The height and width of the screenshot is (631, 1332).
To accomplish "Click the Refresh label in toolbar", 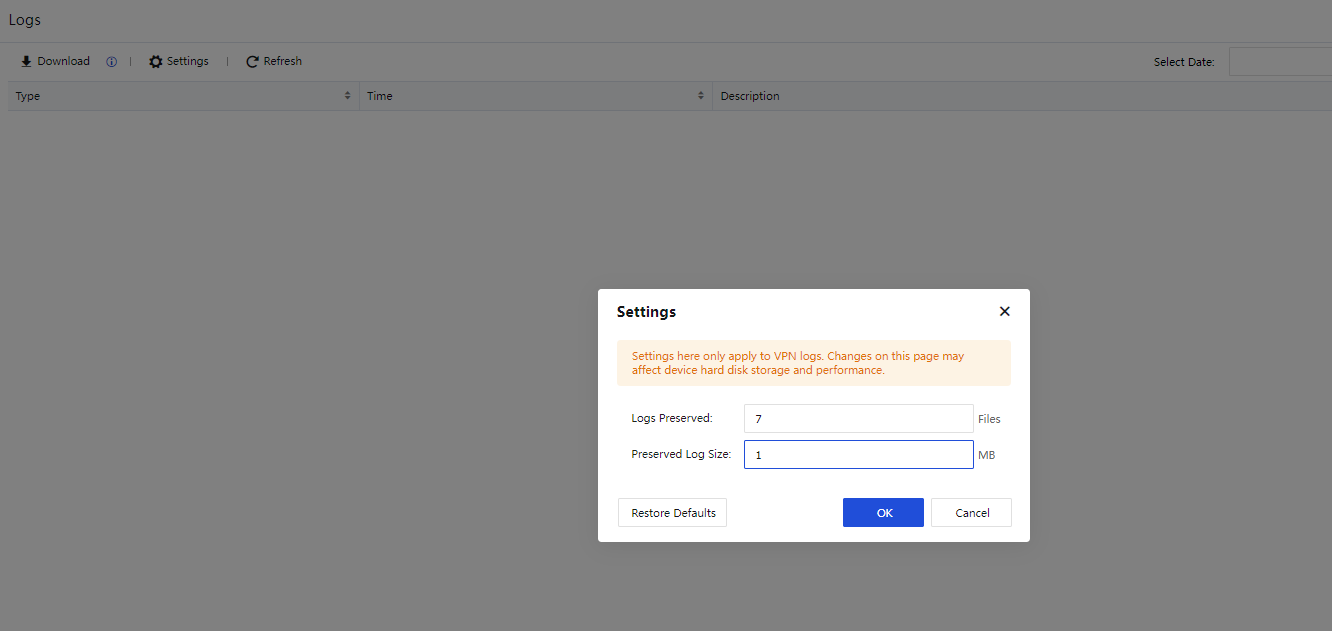I will (x=283, y=62).
